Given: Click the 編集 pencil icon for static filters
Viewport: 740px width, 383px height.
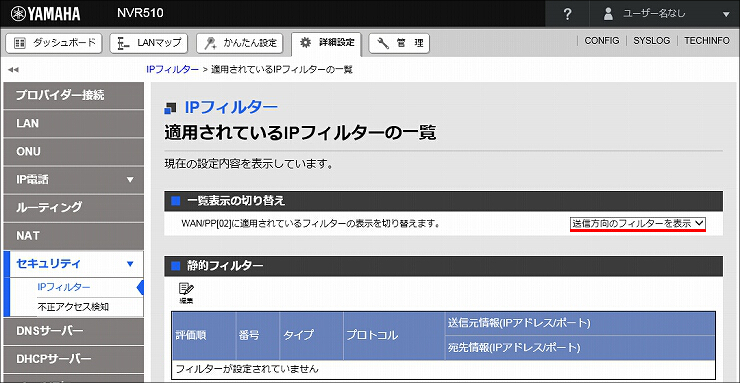Looking at the screenshot, I should tap(186, 293).
